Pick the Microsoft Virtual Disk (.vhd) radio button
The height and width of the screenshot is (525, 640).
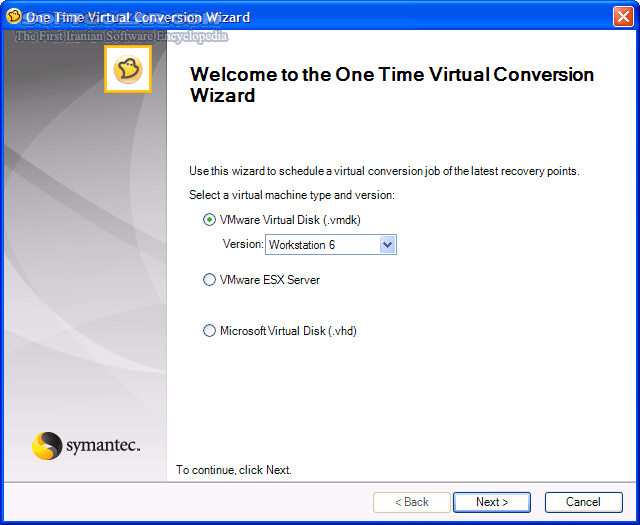[209, 331]
